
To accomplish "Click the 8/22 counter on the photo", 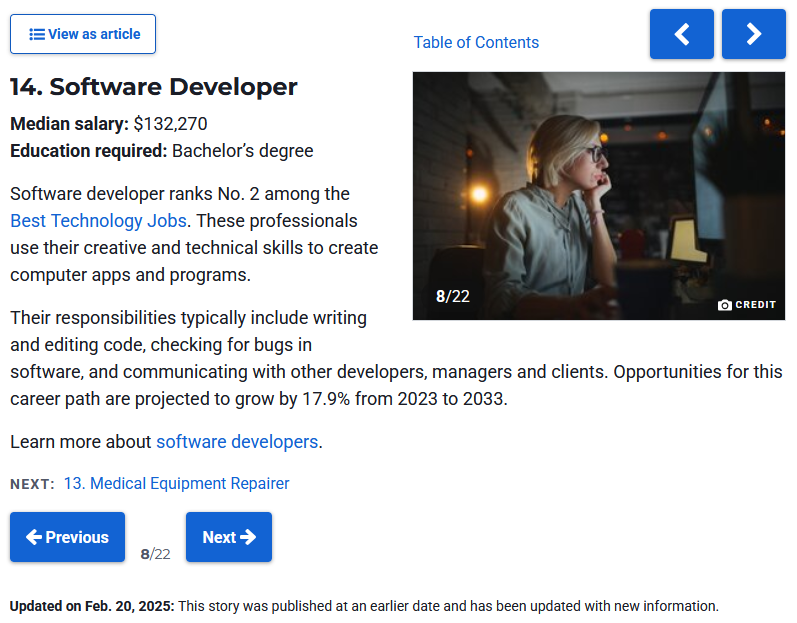I will 453,296.
